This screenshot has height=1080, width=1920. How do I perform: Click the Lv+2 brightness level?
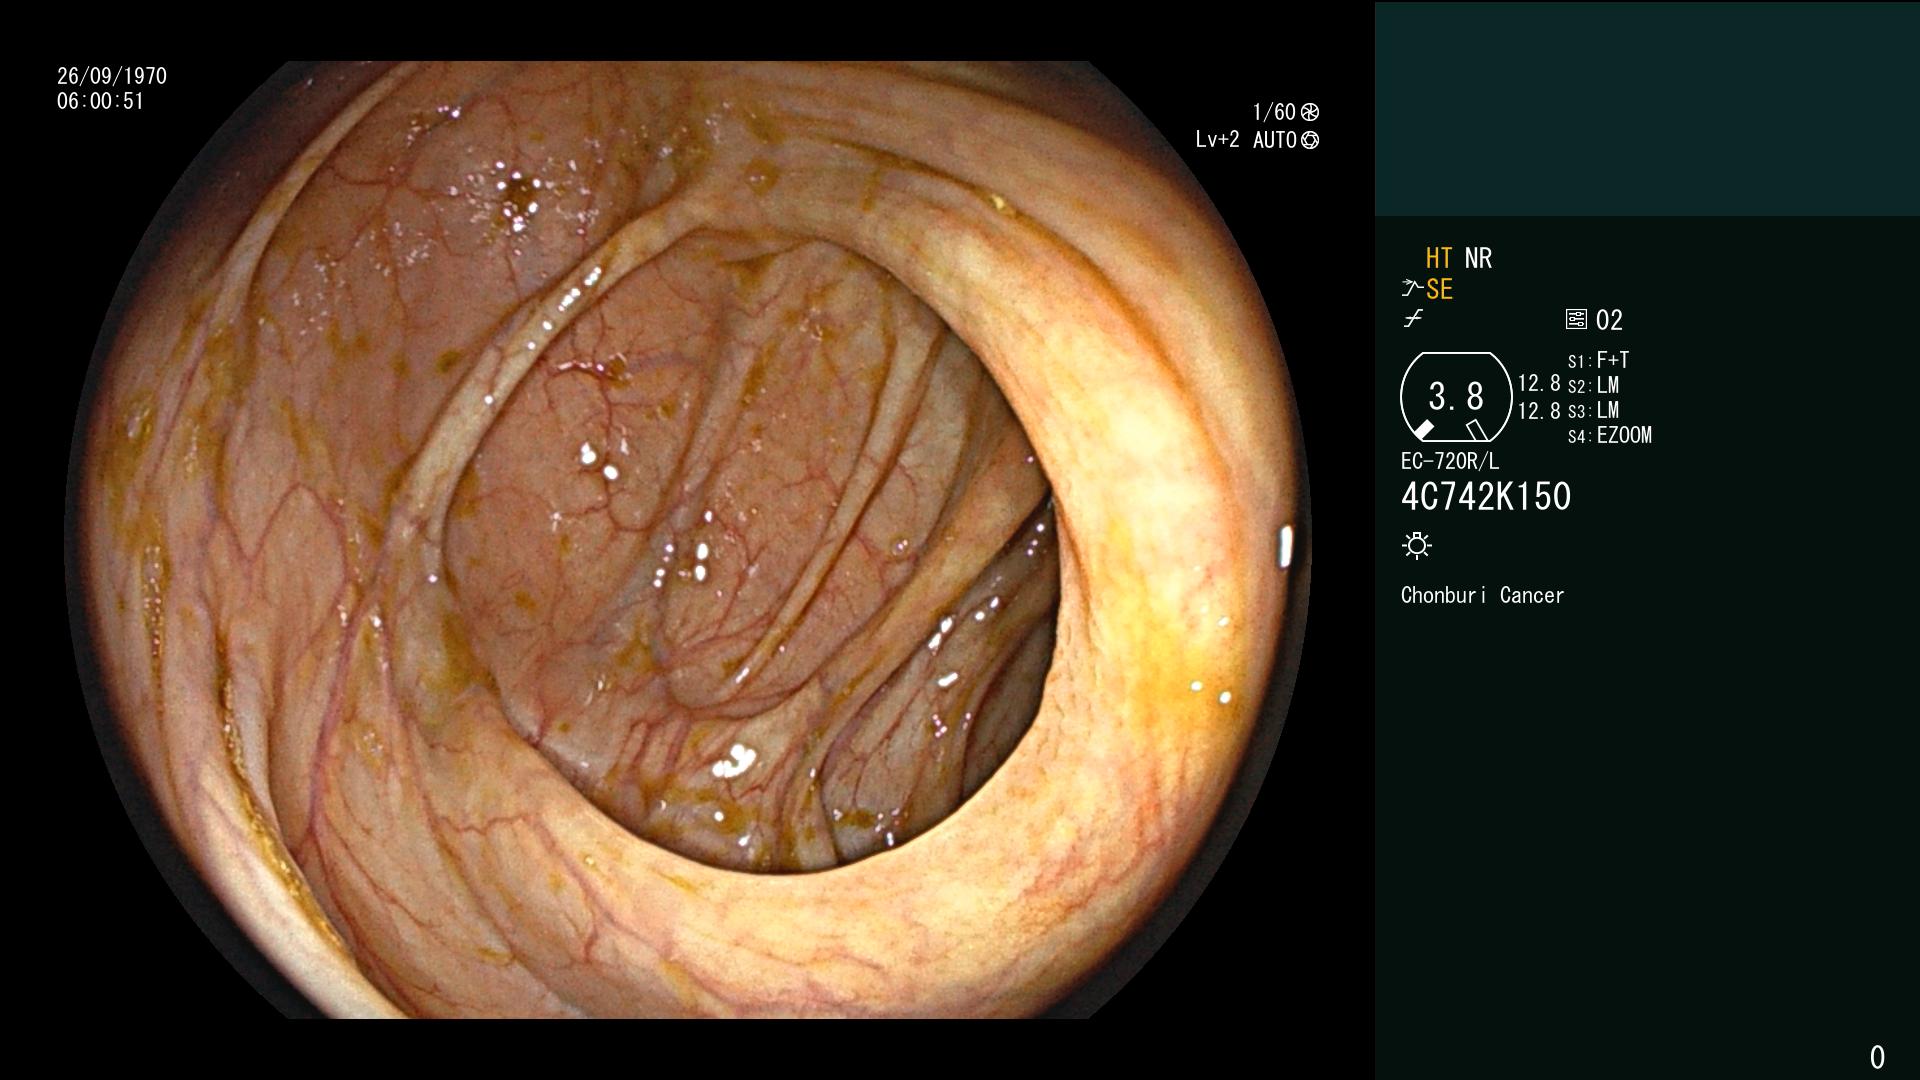(x=1217, y=140)
